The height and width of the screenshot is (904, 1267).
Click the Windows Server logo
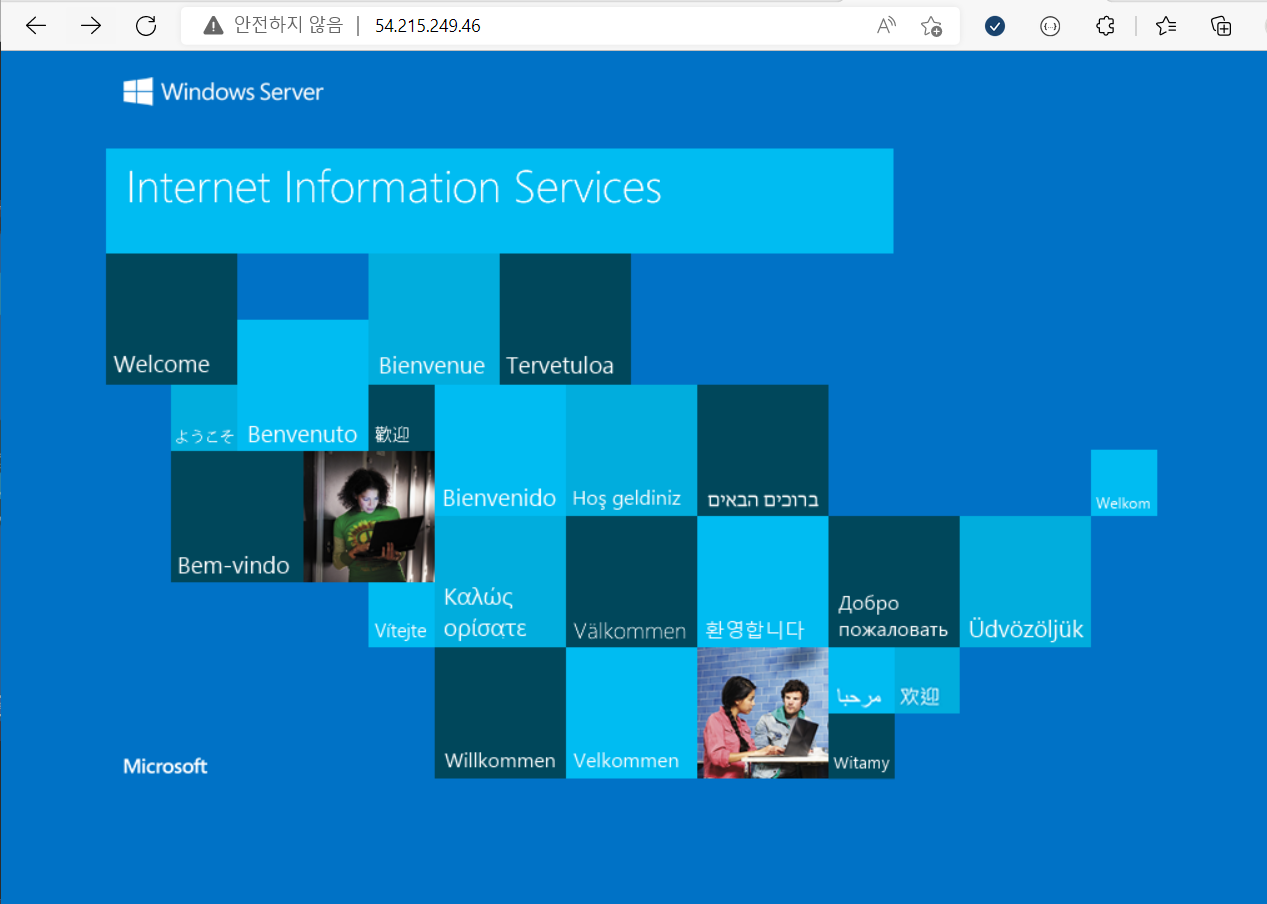tap(223, 92)
